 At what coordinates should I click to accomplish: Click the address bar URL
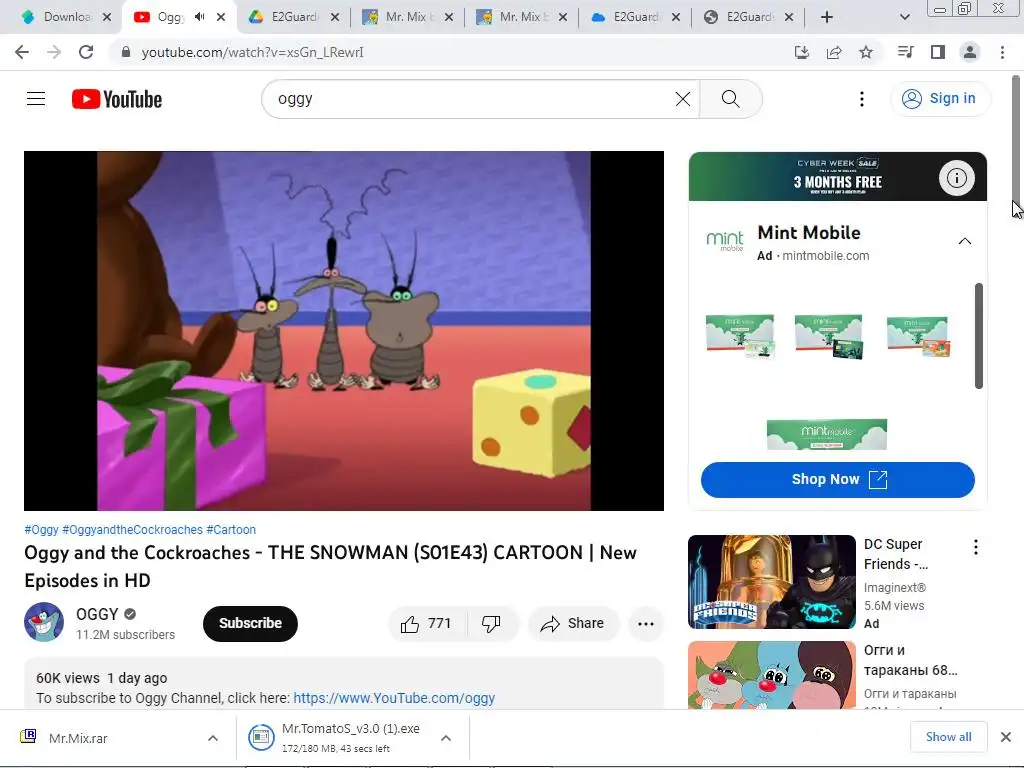[253, 52]
